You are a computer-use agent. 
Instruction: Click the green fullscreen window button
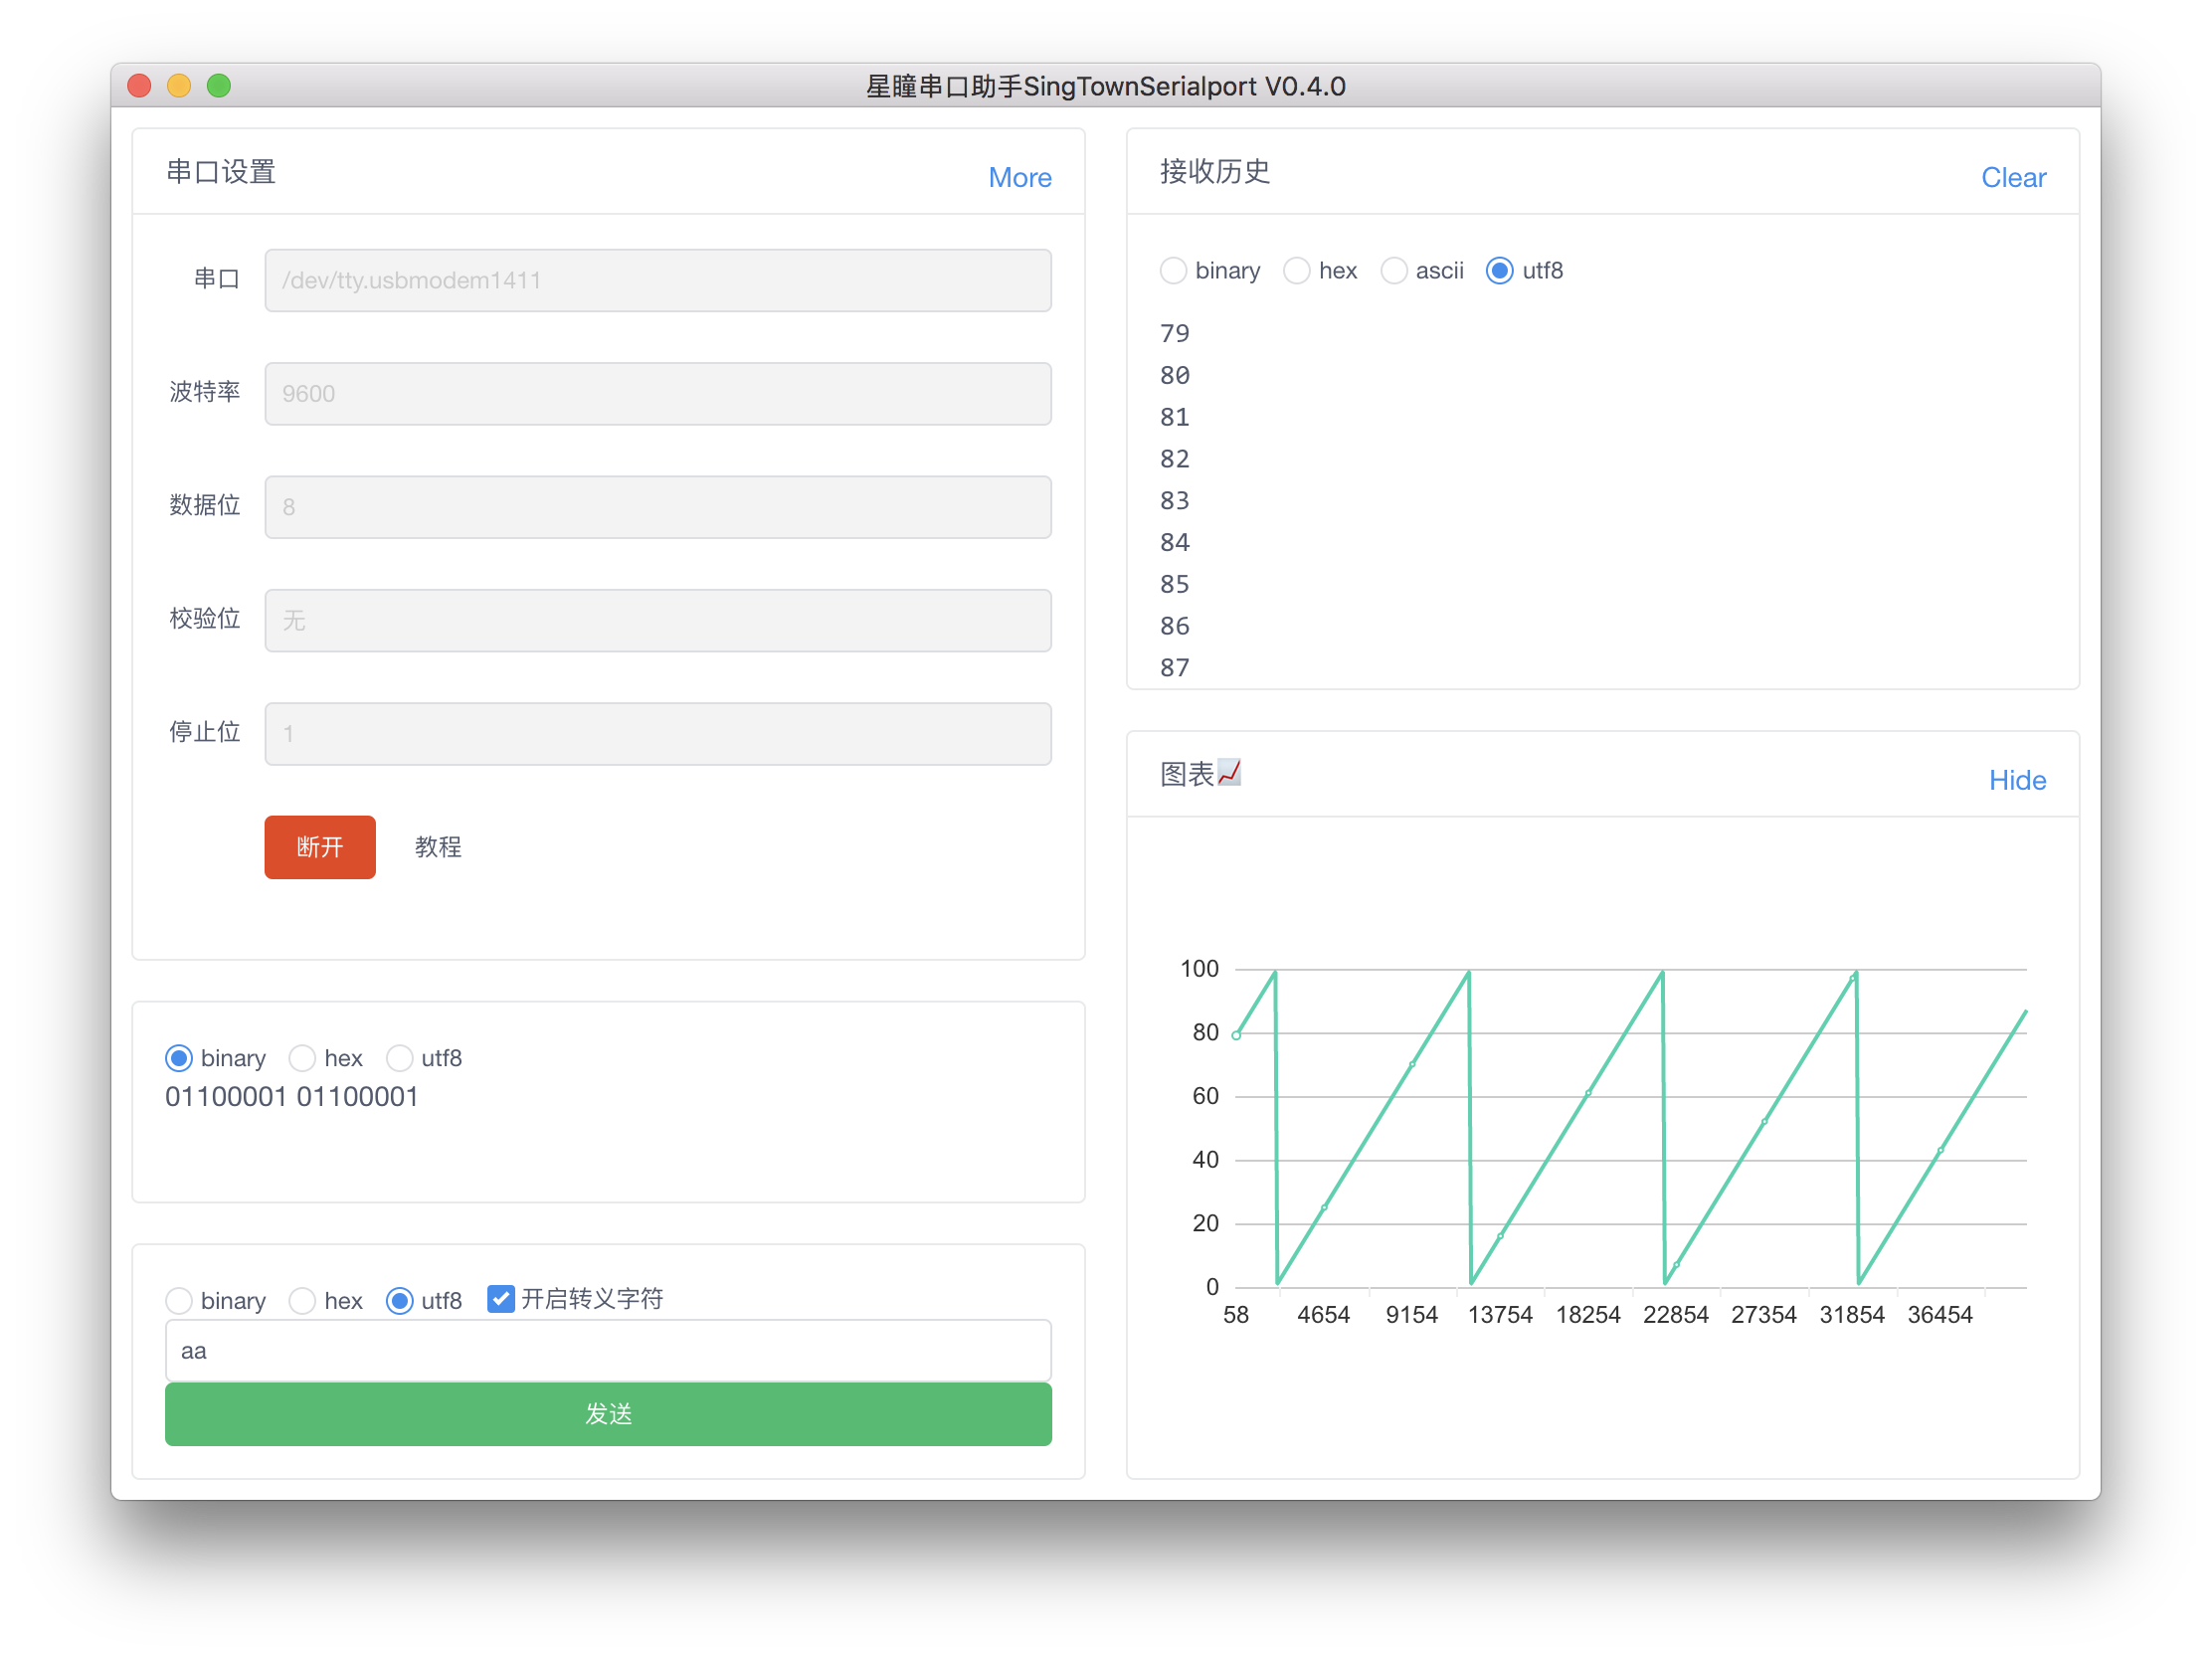[x=219, y=86]
